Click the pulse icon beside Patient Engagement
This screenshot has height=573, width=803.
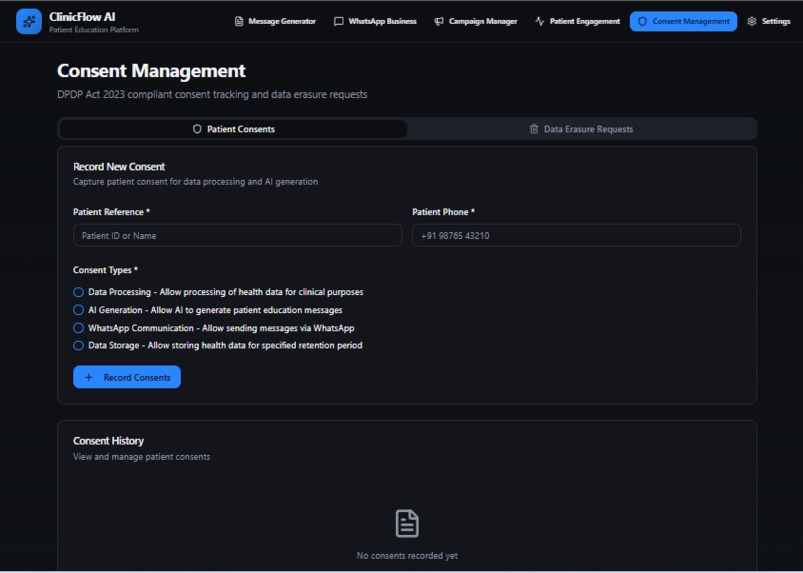pyautogui.click(x=539, y=22)
